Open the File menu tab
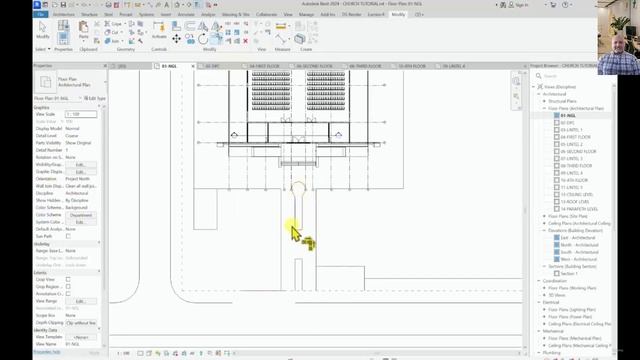Viewport: 640px width, 360px height. tap(41, 14)
